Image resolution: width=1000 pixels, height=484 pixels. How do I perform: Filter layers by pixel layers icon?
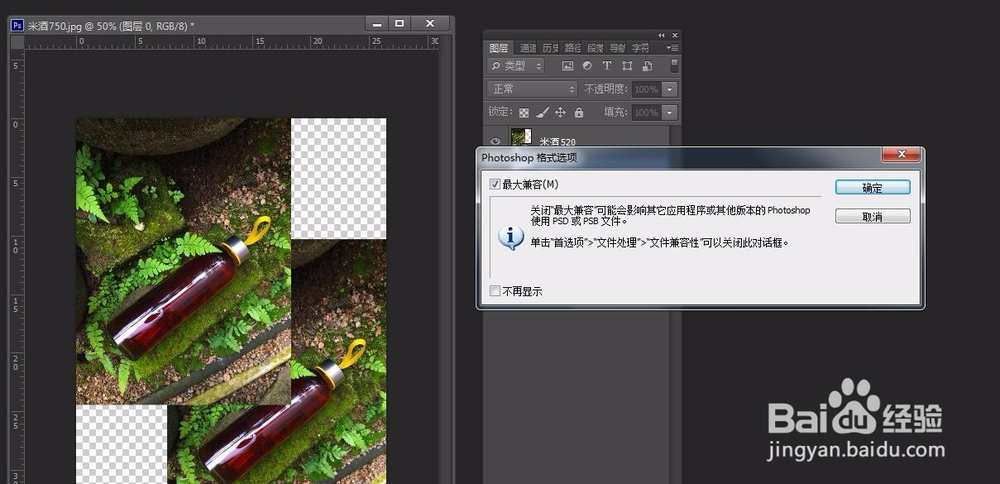[x=567, y=66]
